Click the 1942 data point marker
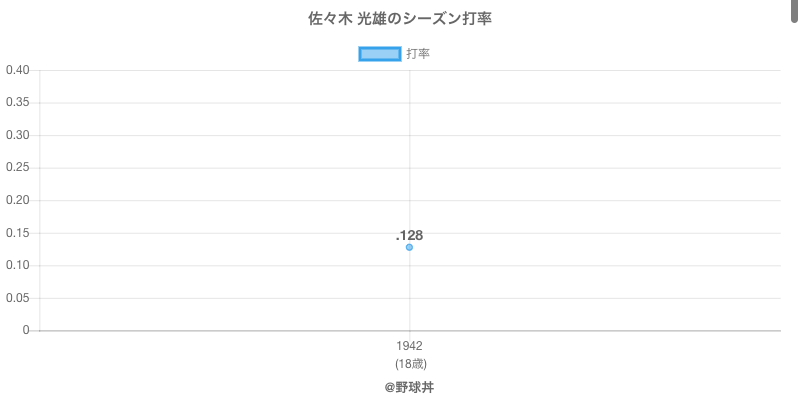 click(x=409, y=247)
